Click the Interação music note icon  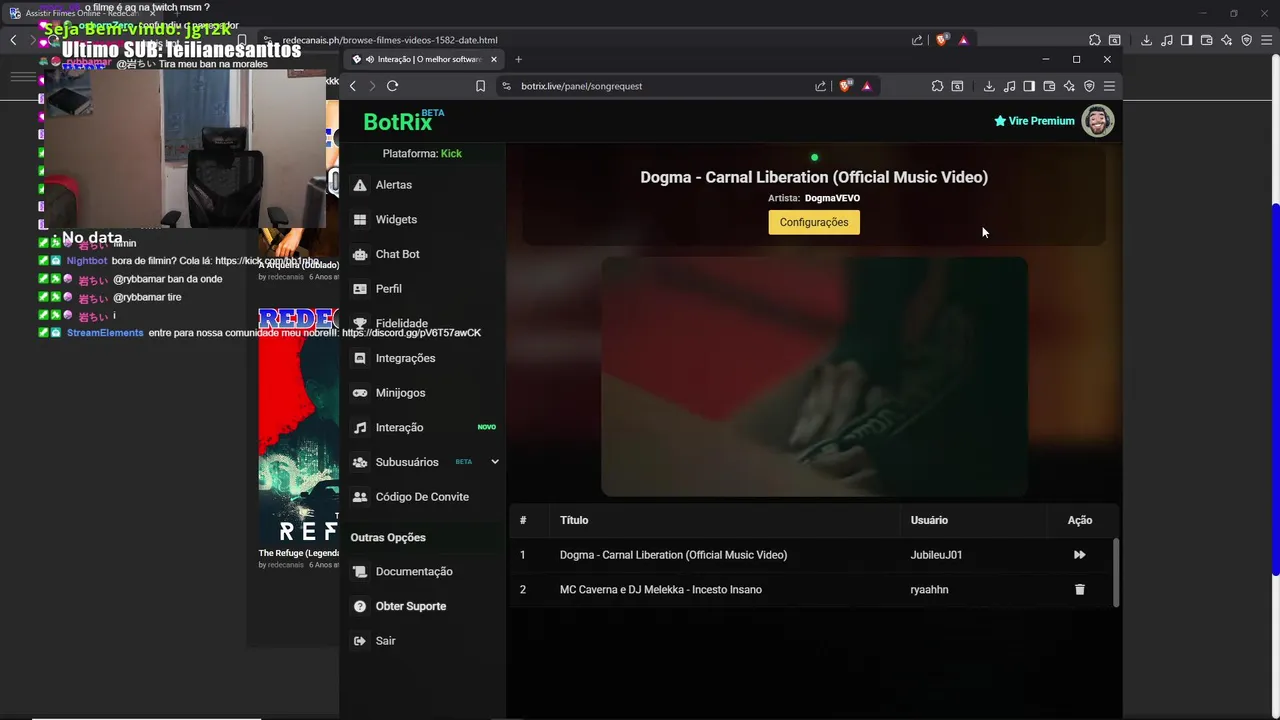pyautogui.click(x=360, y=427)
